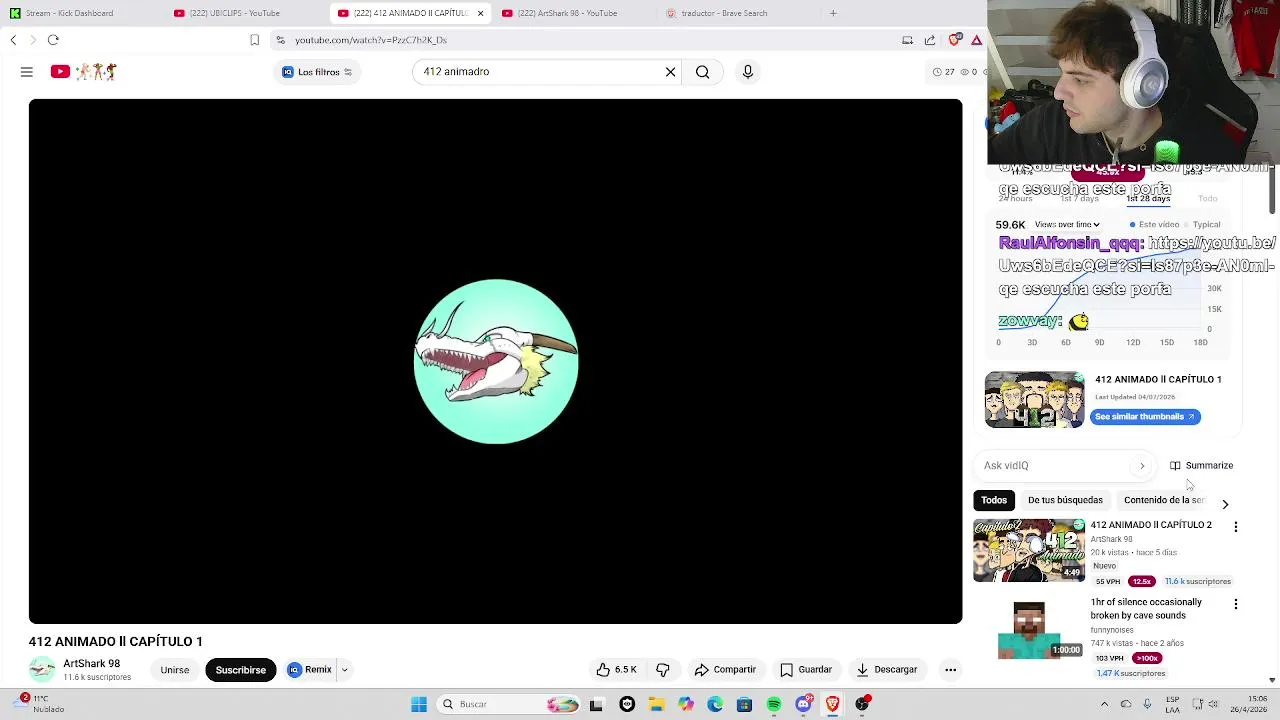Switch to the UBICLIPS YouTube tab
The width and height of the screenshot is (1280, 720).
(x=237, y=13)
